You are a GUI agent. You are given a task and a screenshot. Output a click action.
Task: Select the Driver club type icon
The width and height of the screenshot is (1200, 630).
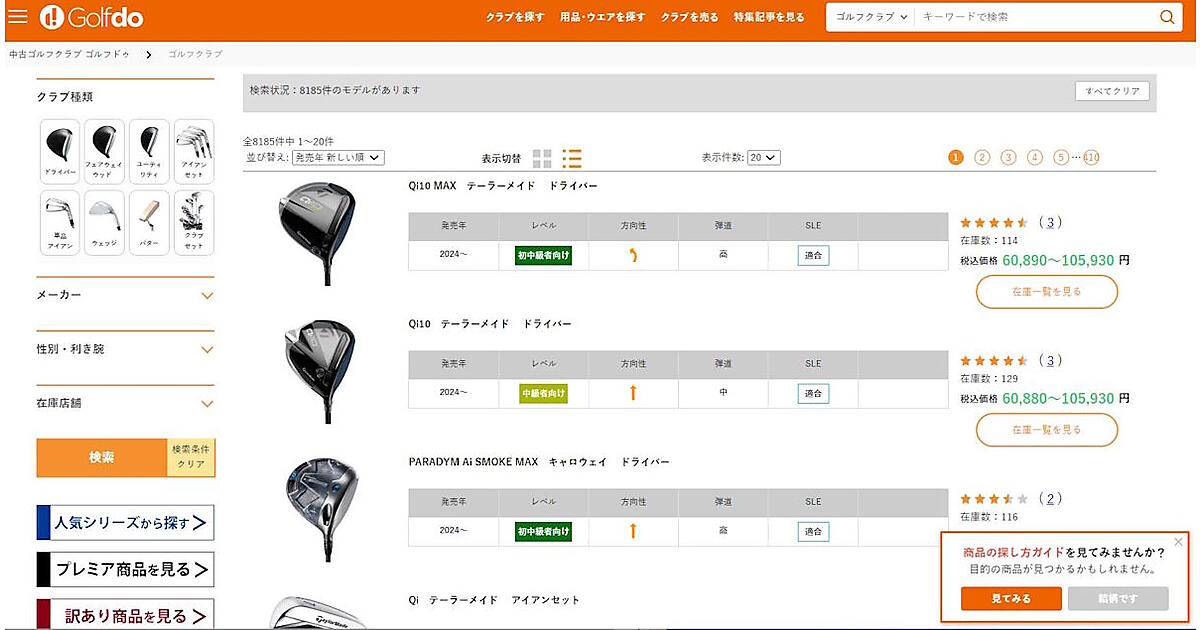pos(59,151)
